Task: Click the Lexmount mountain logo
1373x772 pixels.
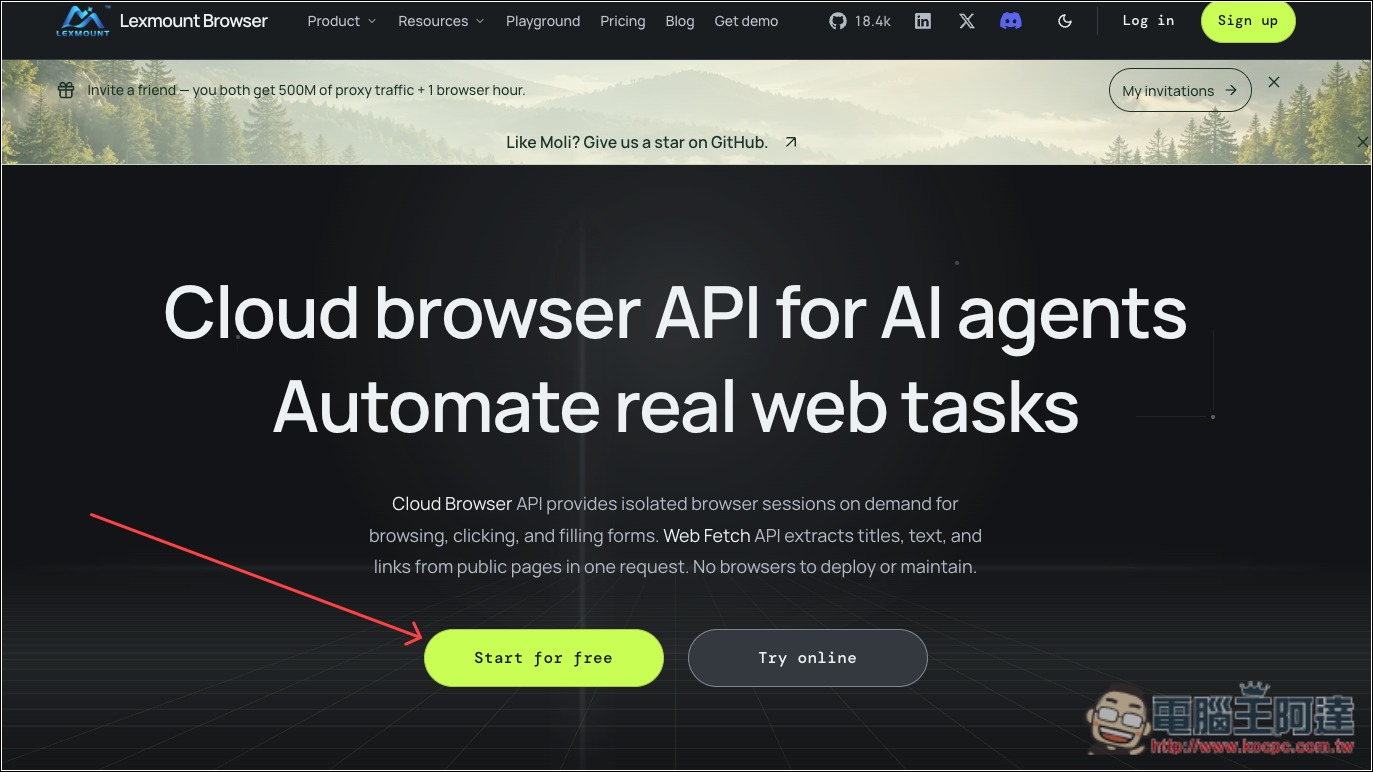Action: (x=82, y=20)
